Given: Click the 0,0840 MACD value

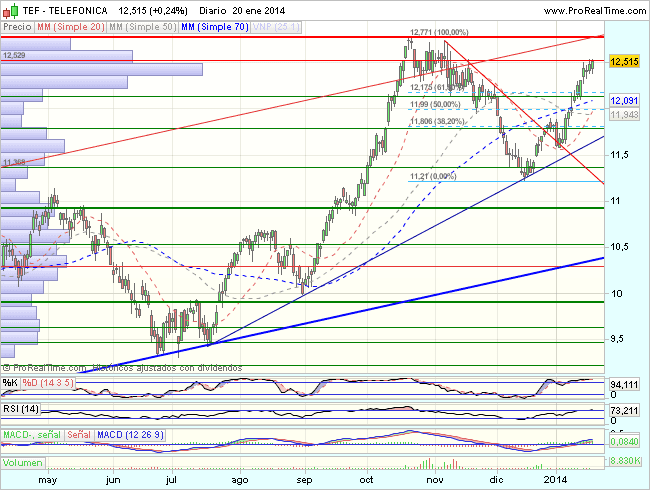Looking at the screenshot, I should click(624, 442).
